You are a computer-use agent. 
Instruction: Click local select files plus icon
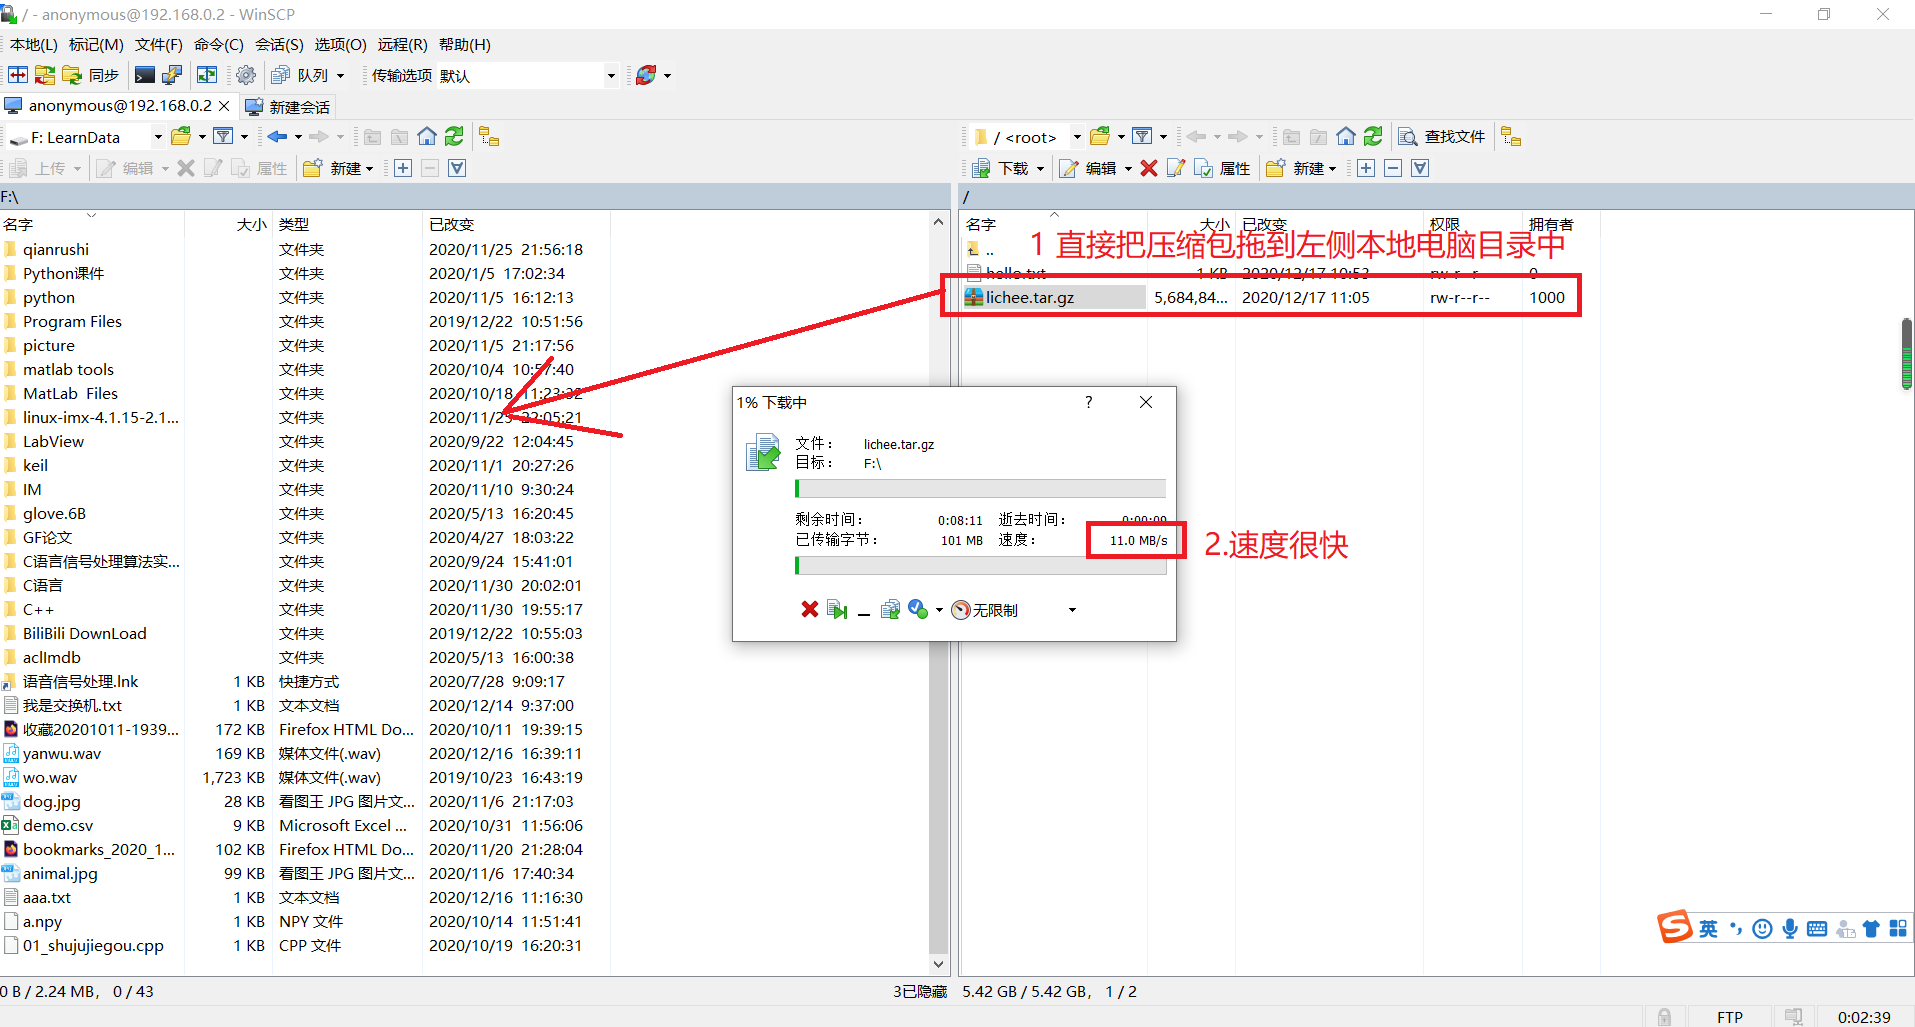click(403, 168)
